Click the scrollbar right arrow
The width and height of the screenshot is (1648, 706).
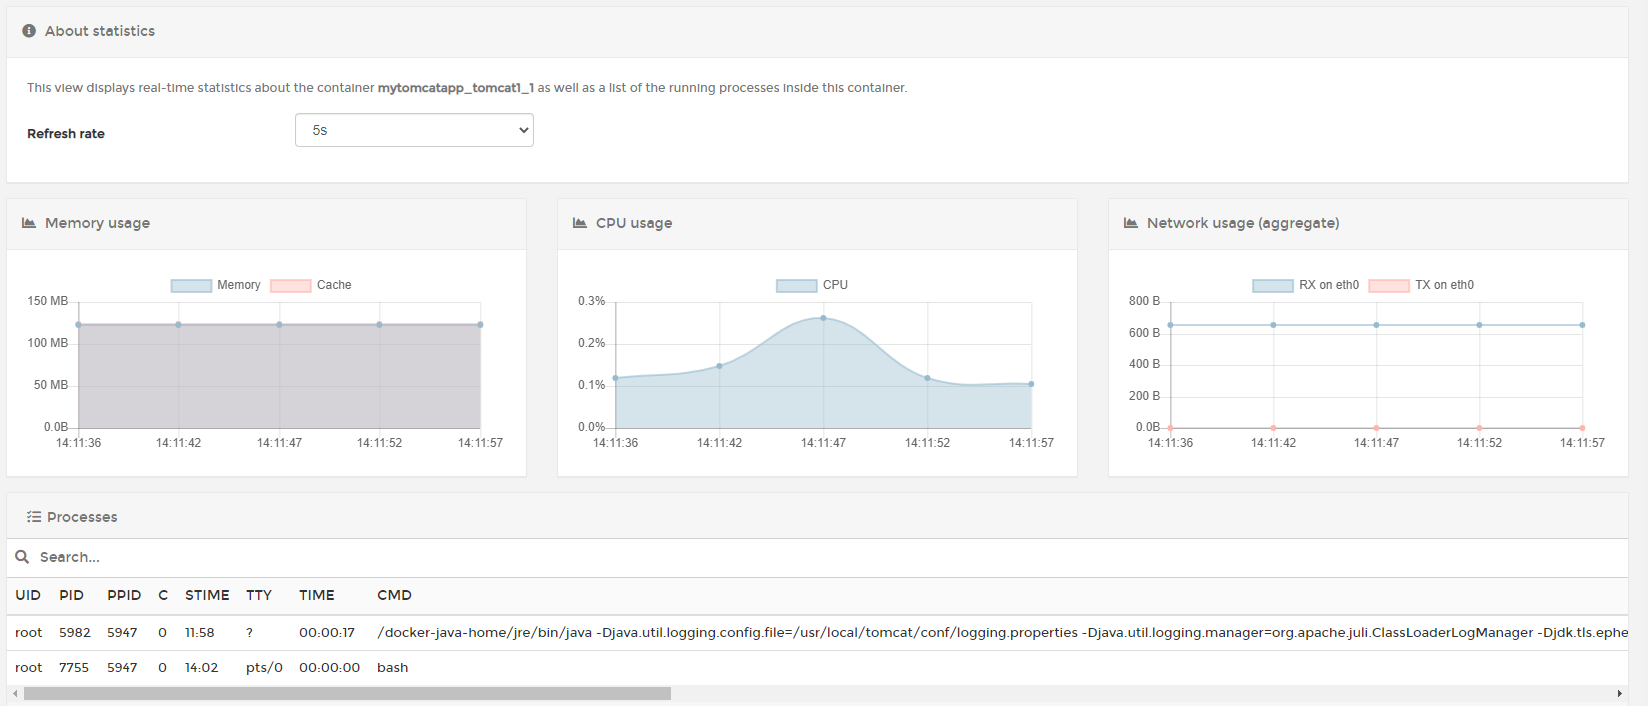[1619, 693]
